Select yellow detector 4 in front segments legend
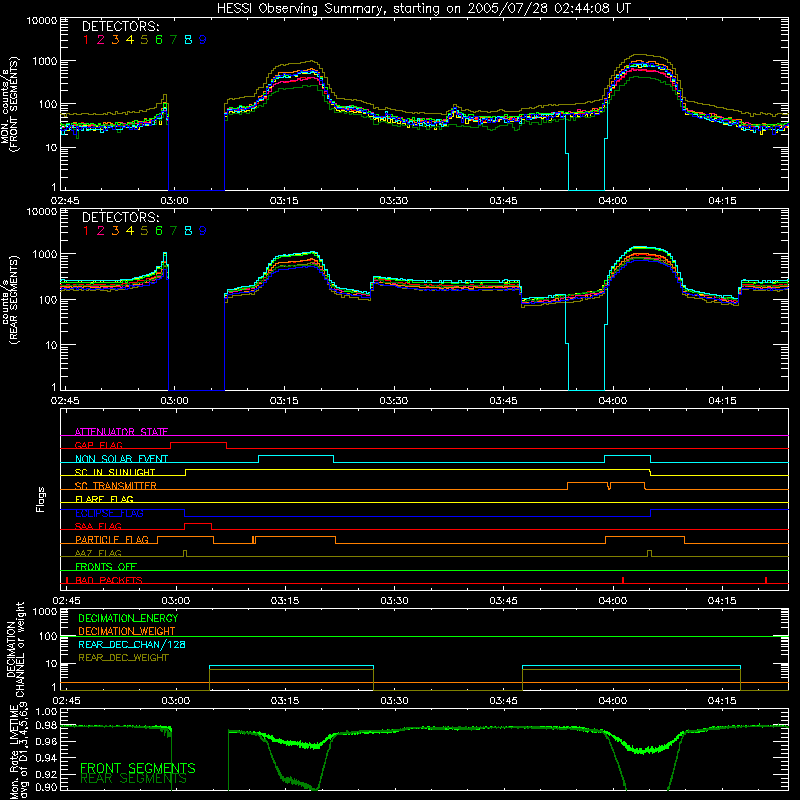This screenshot has width=800, height=800. (130, 40)
